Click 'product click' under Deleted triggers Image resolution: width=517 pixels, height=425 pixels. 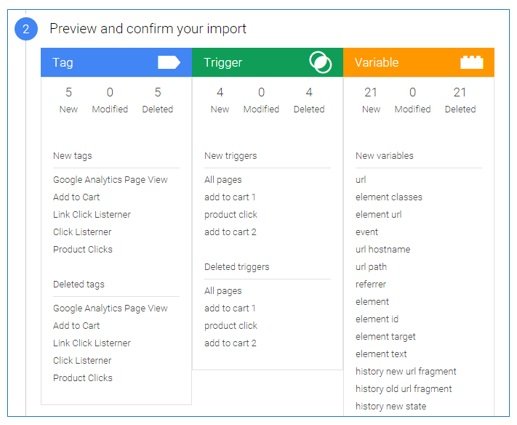click(x=231, y=326)
